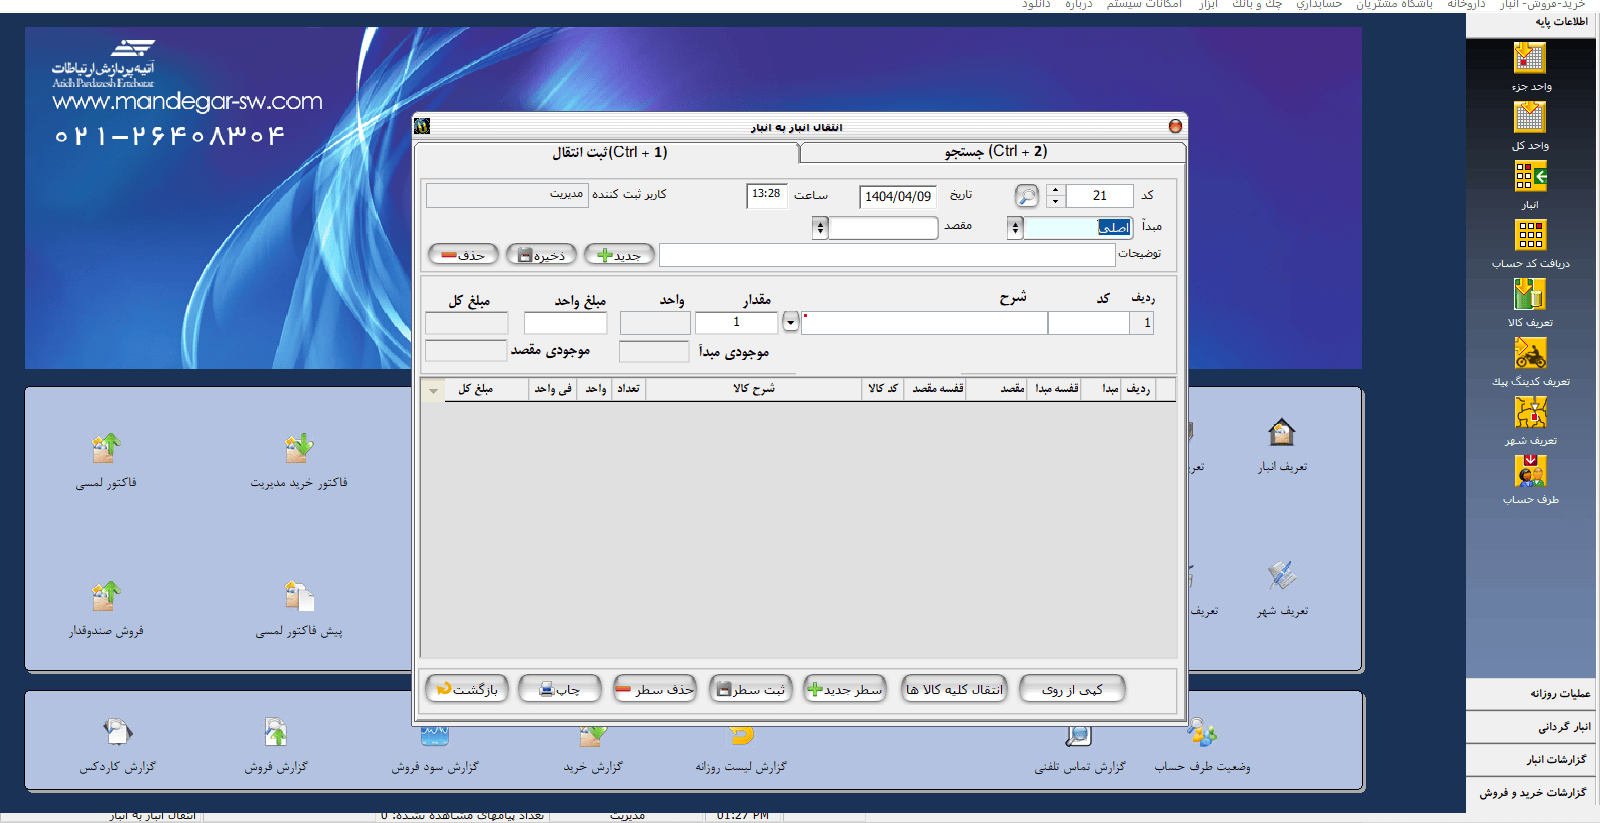Screen dimensions: 1600x823
Task: Click the ذخیره save button
Action: (541, 255)
